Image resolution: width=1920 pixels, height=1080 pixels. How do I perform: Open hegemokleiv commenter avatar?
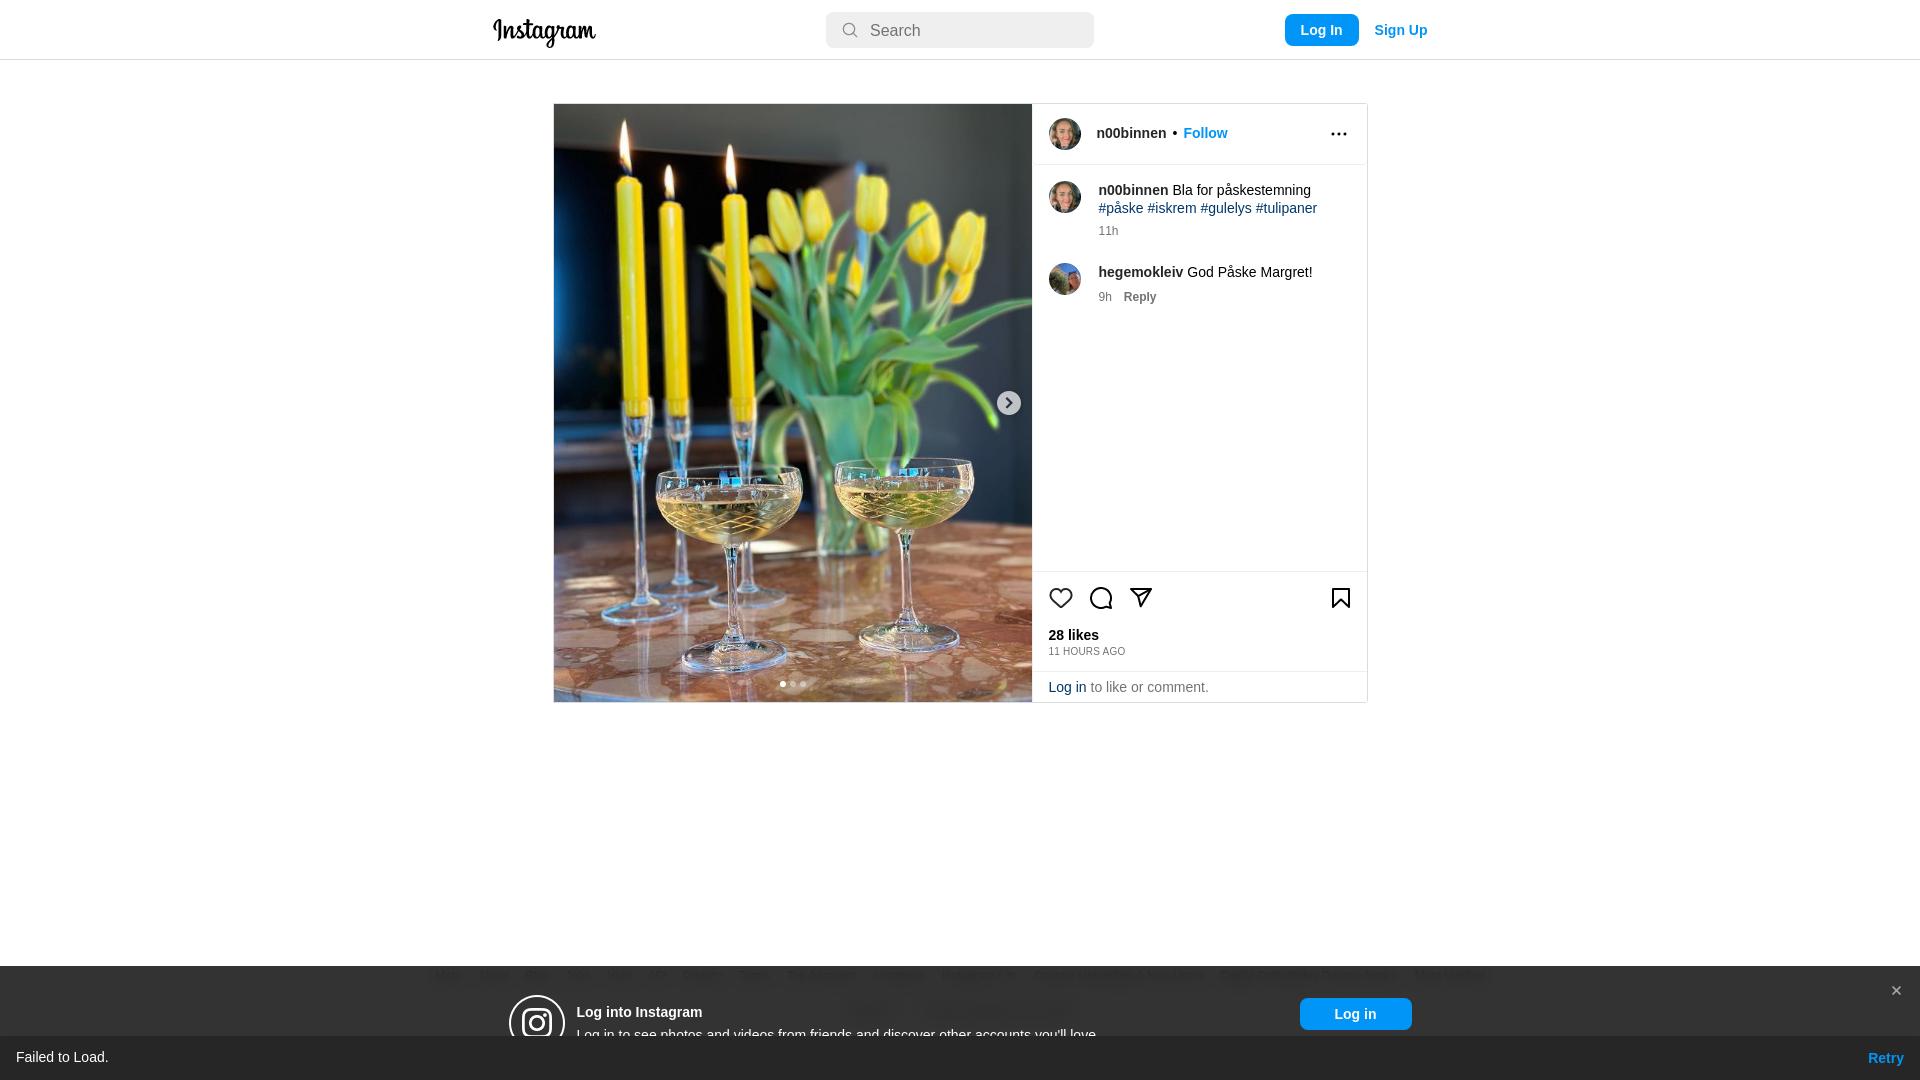coord(1064,279)
